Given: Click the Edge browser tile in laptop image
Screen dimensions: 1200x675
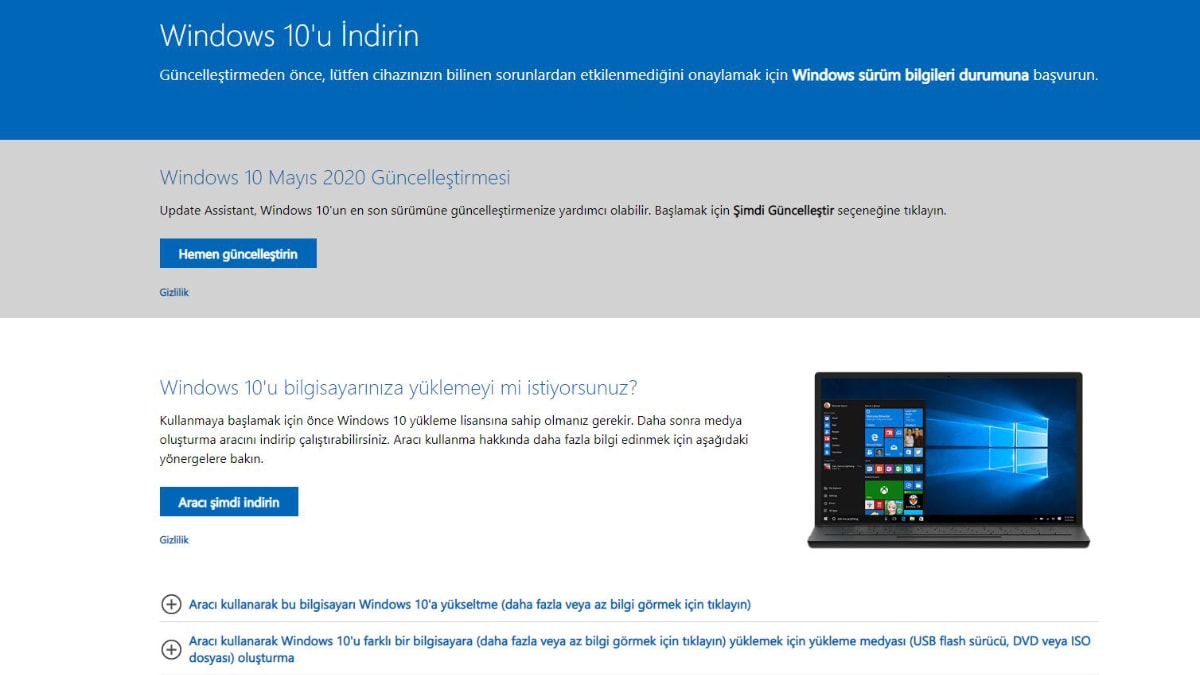Looking at the screenshot, I should (x=874, y=437).
